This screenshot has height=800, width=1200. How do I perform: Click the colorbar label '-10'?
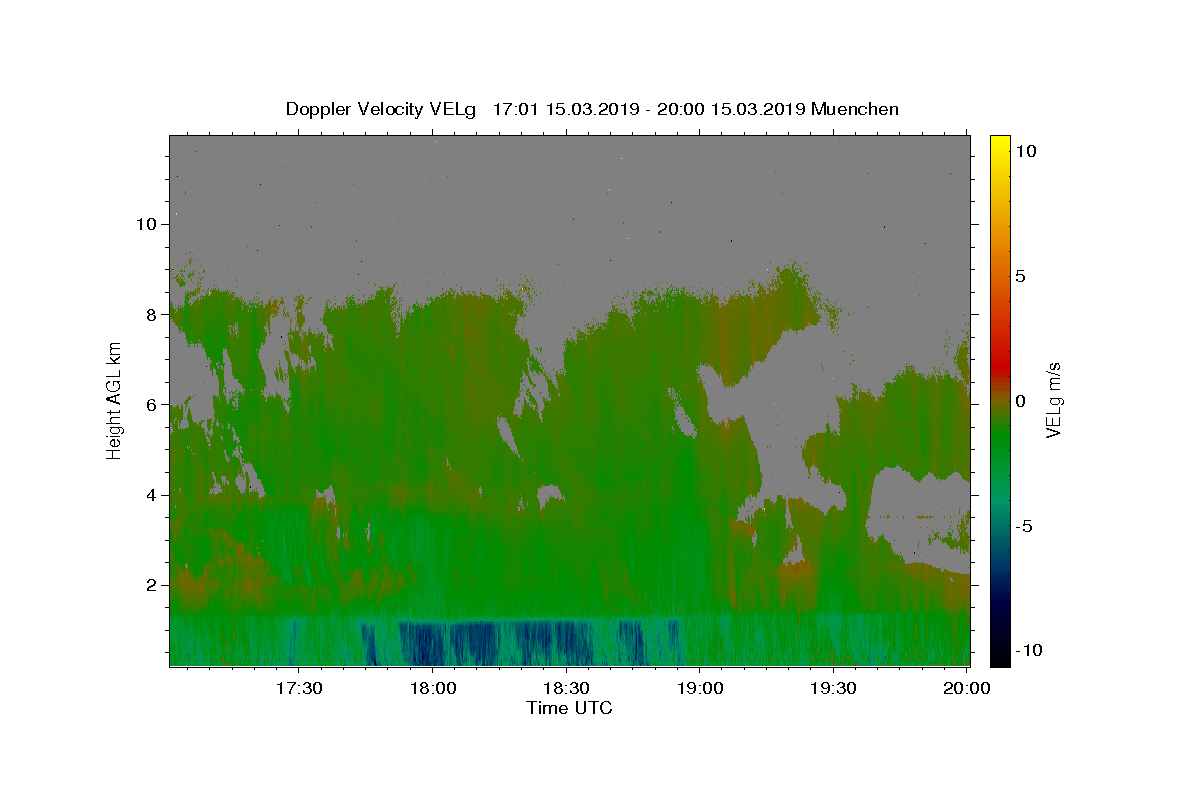tap(1028, 650)
